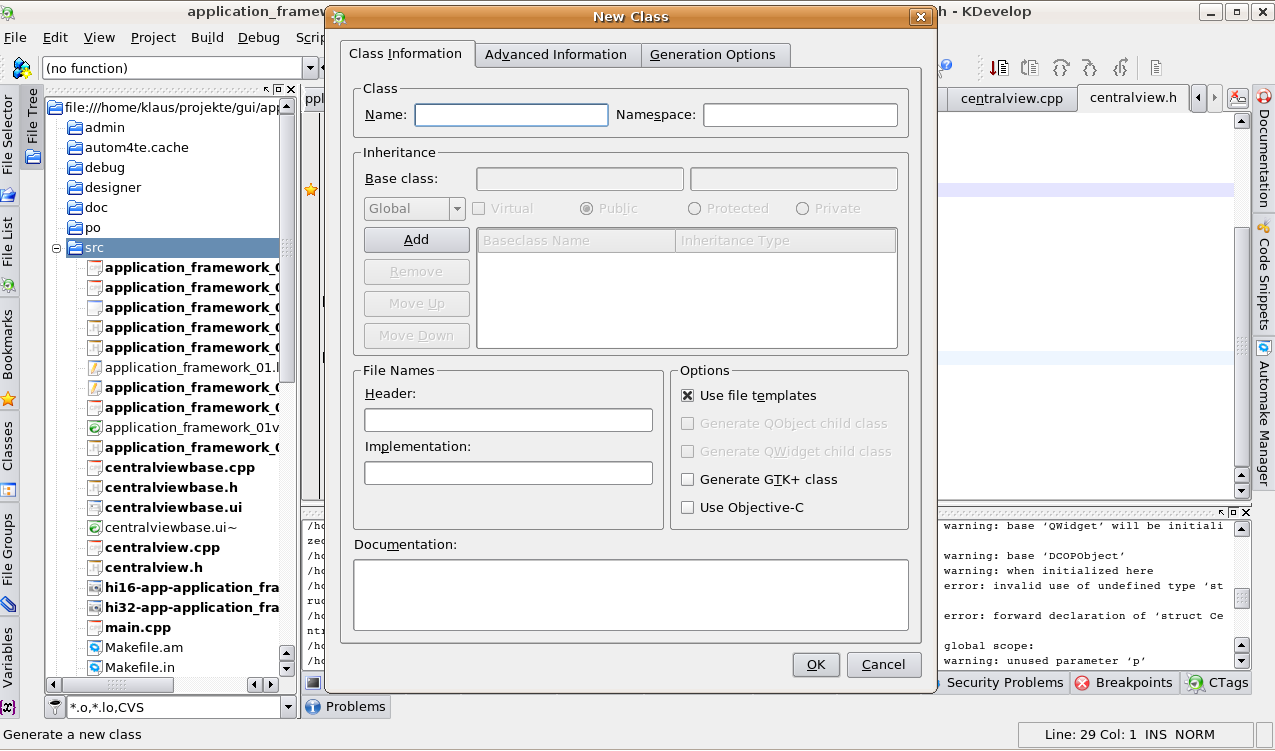
Task: Float the File Tree panel using square icon
Action: pyautogui.click(x=279, y=89)
